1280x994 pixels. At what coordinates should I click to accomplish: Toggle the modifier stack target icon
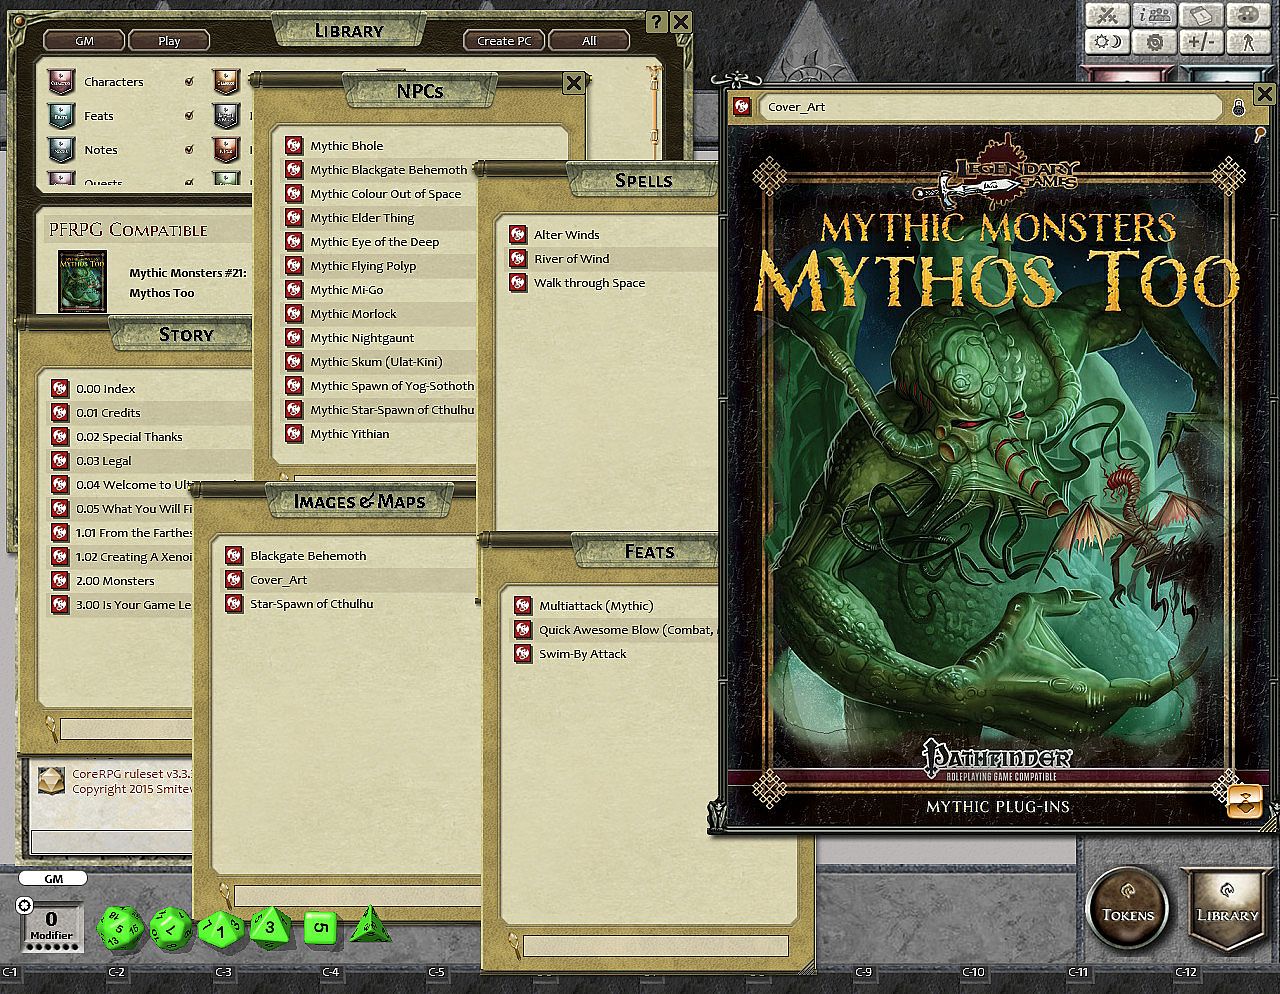[25, 905]
